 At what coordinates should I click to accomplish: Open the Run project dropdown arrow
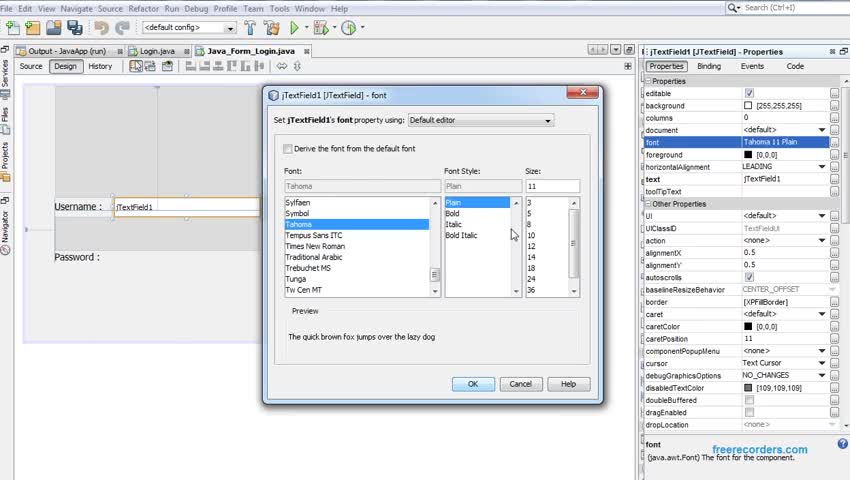click(x=306, y=28)
